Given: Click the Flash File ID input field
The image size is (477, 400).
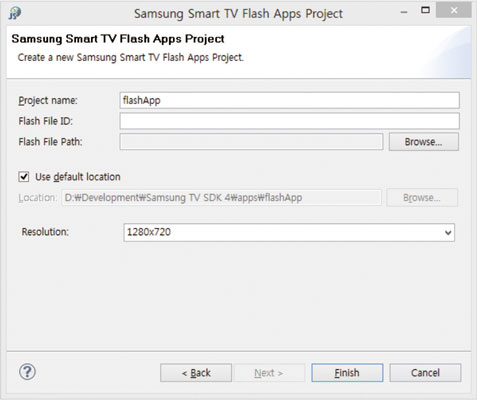Looking at the screenshot, I should [x=289, y=121].
